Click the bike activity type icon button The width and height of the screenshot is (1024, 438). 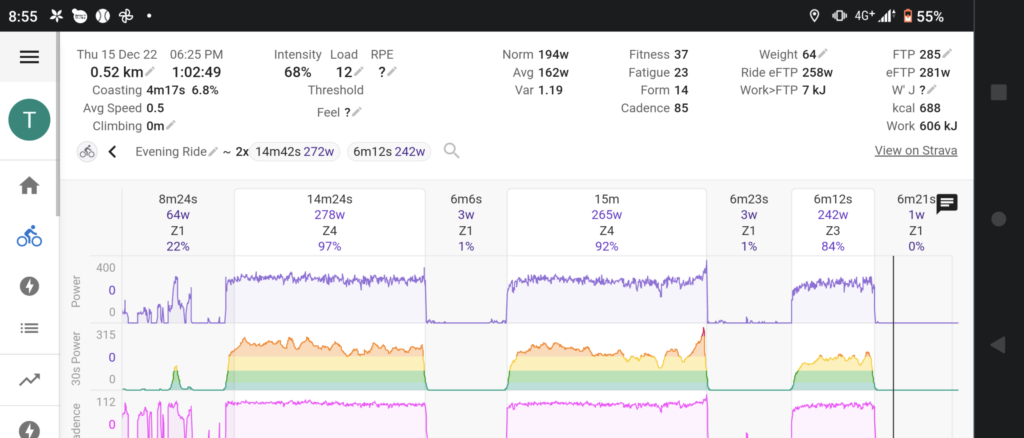tap(88, 152)
